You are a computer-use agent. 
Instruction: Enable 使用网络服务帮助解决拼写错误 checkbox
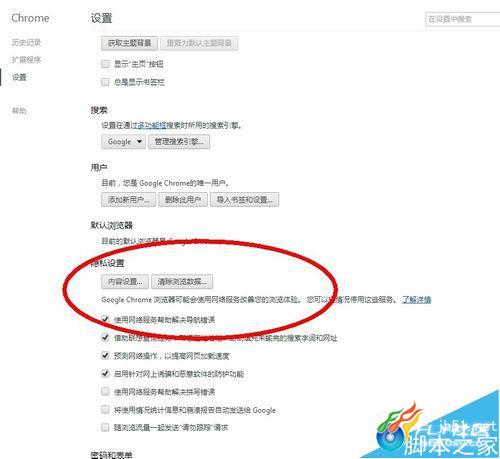point(105,391)
